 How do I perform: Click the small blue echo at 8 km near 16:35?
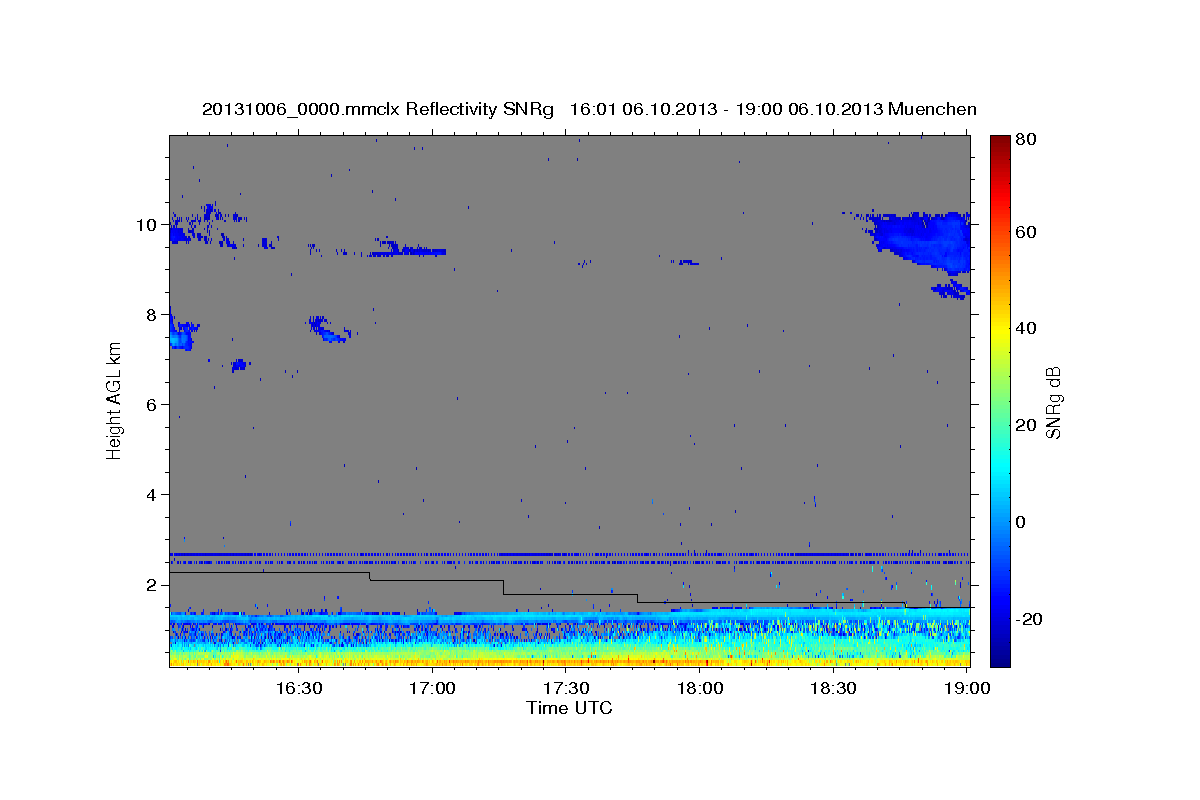(x=329, y=328)
